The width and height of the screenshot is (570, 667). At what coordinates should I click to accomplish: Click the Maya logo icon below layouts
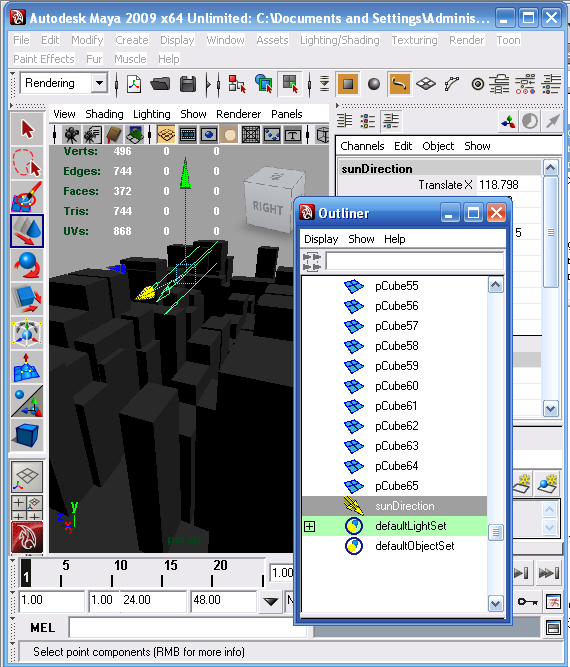[27, 537]
